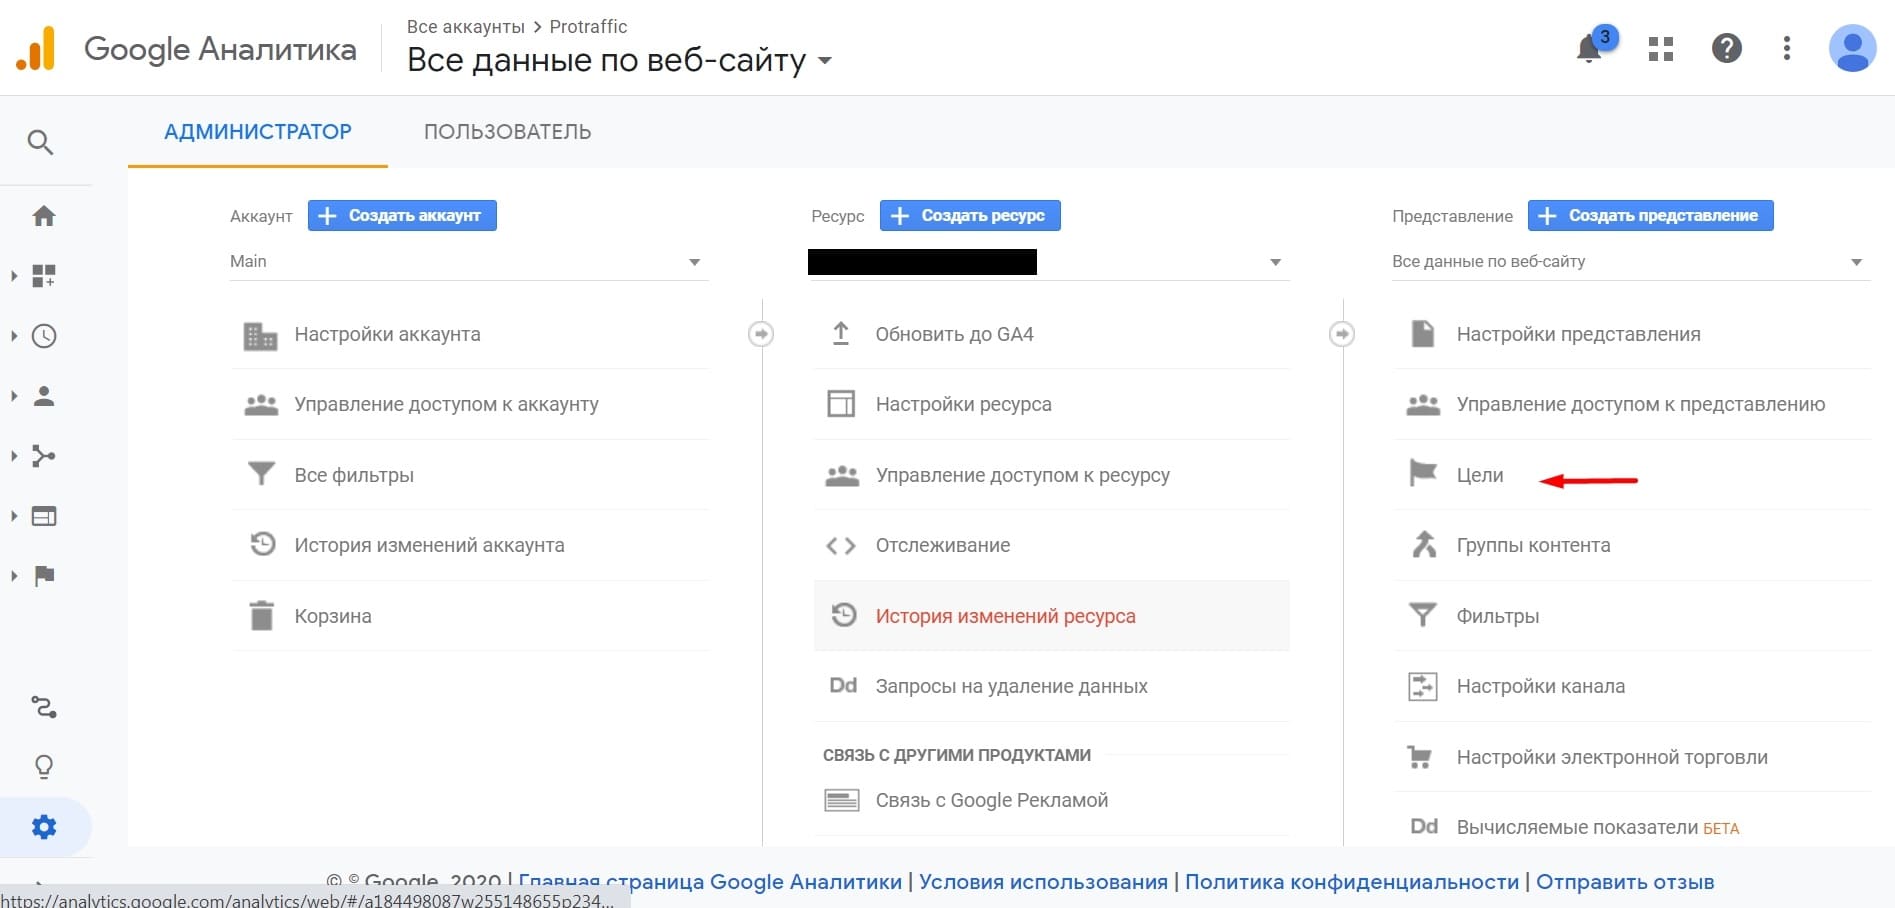Open Conversions via the sidebar flag icon
1895x908 pixels.
point(44,576)
